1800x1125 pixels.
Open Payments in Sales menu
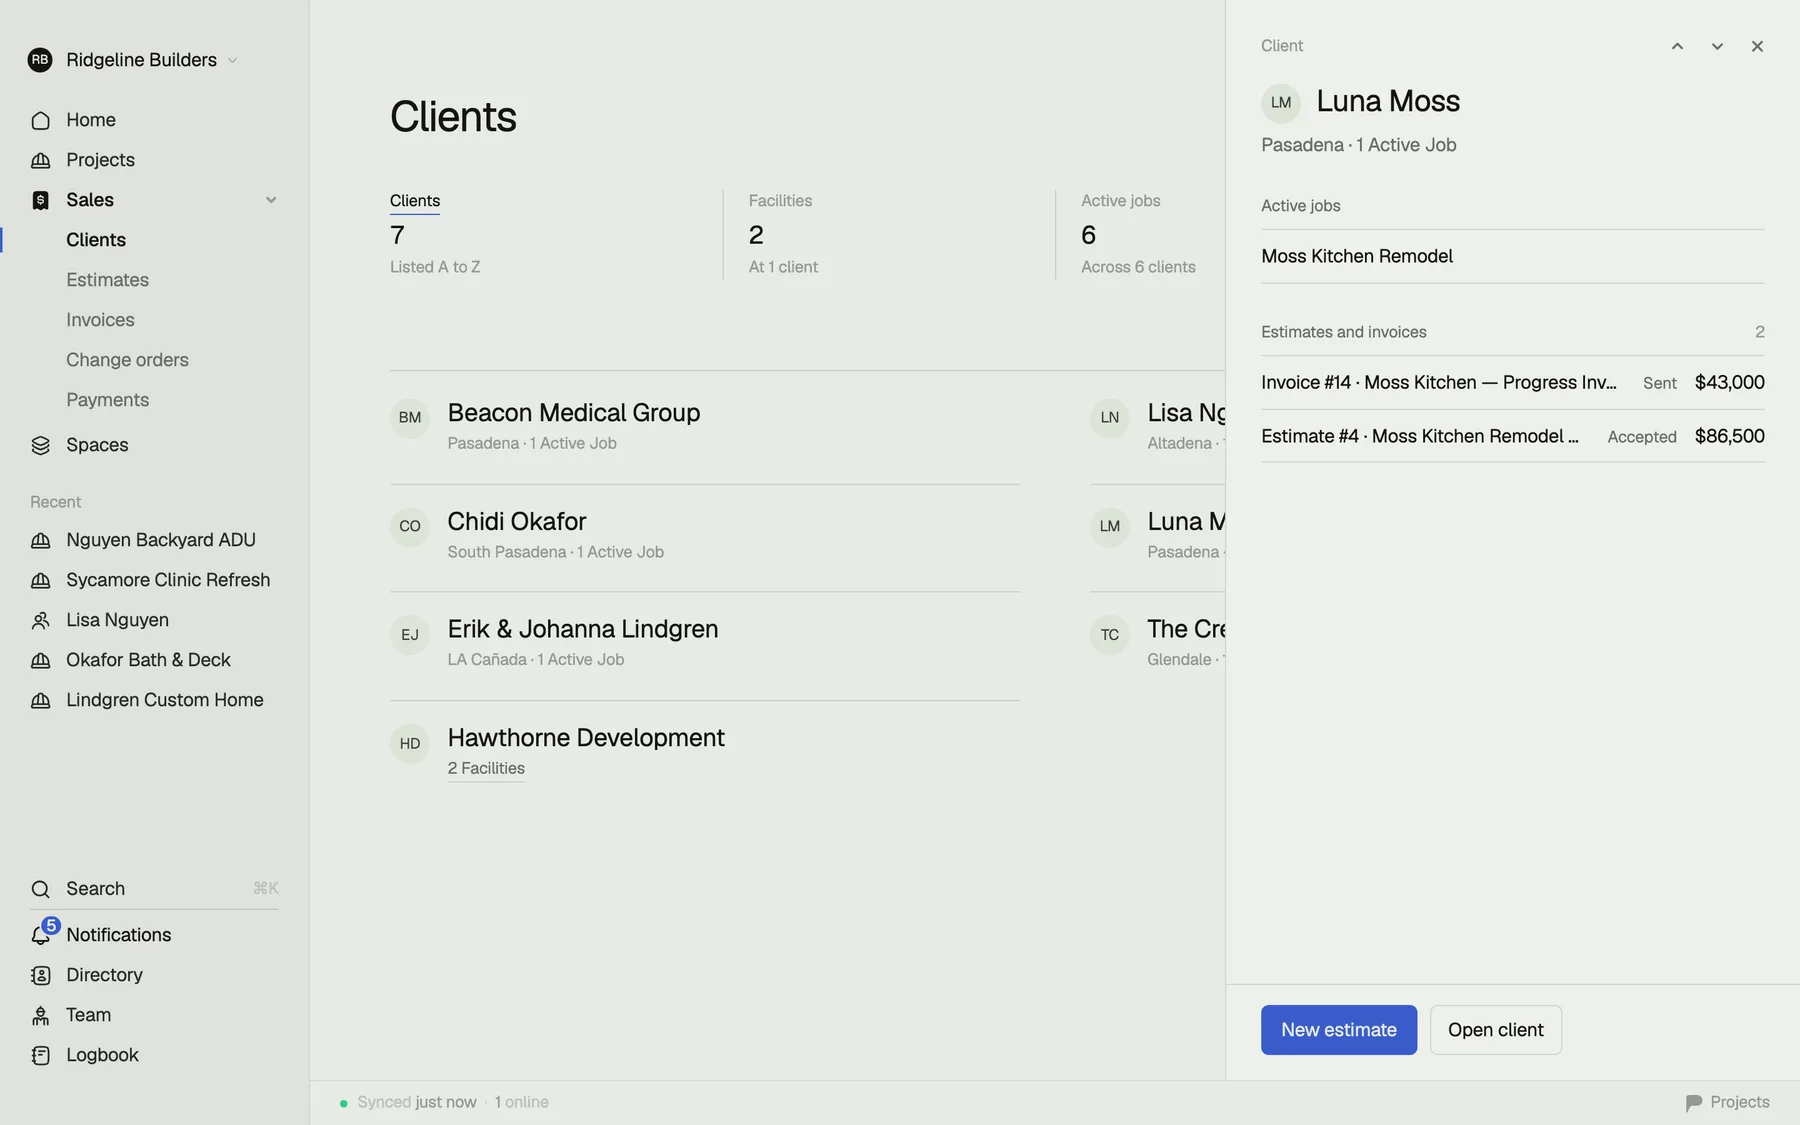pos(107,400)
